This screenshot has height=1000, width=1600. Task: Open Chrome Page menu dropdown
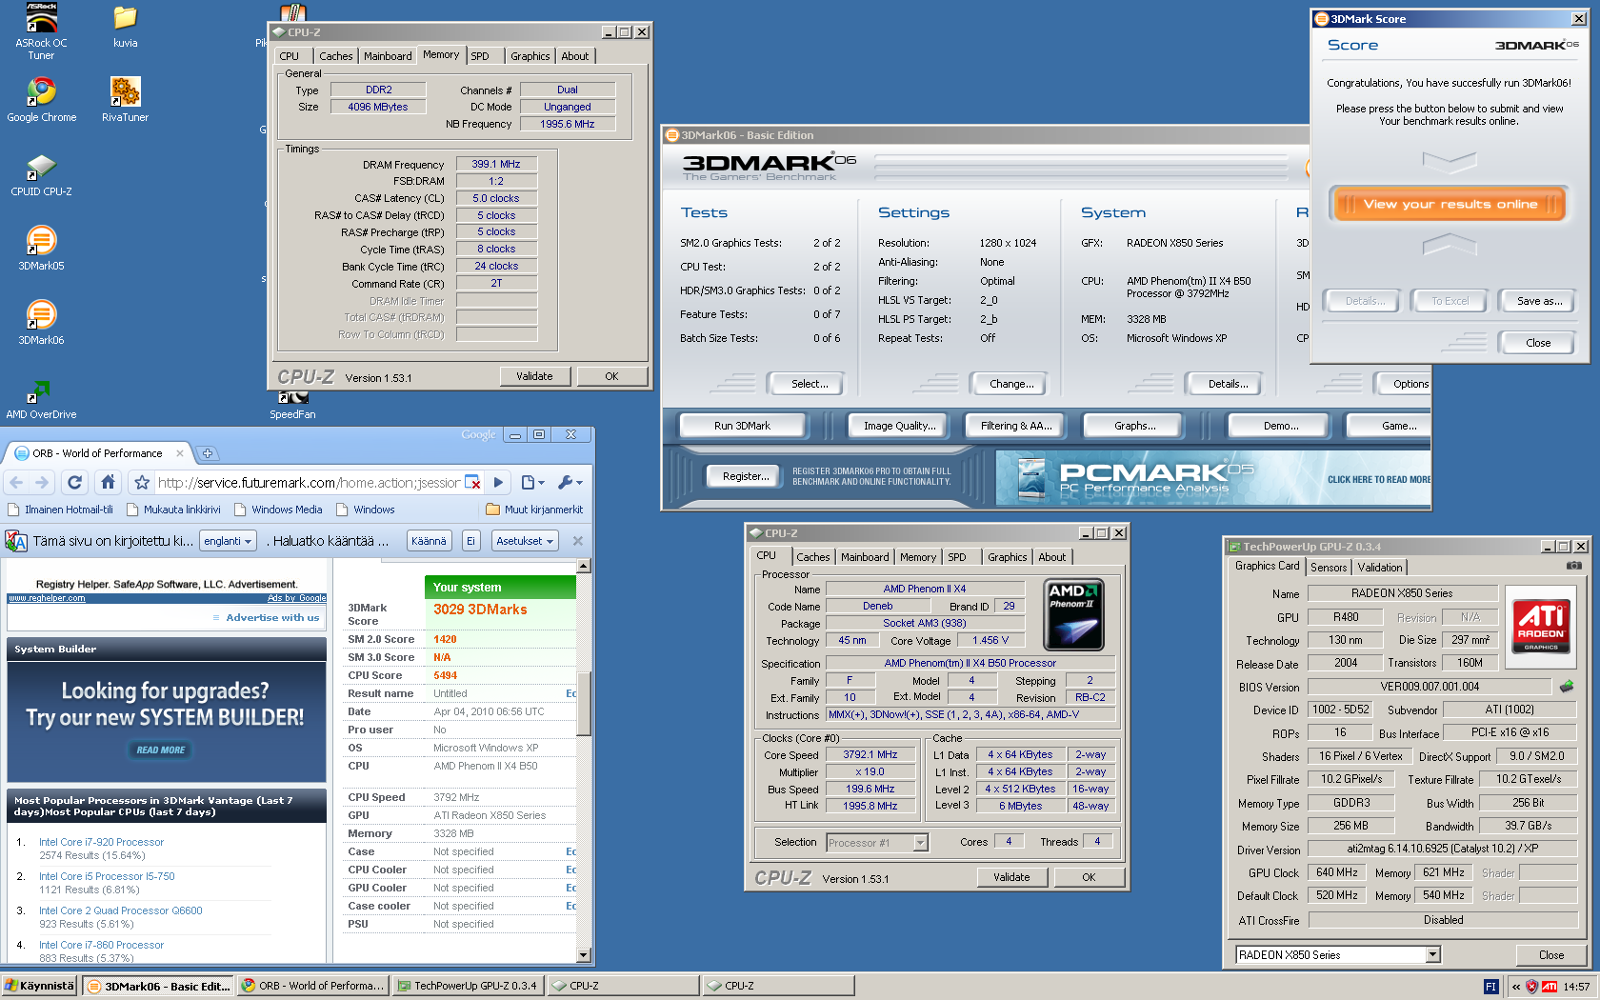pos(532,482)
